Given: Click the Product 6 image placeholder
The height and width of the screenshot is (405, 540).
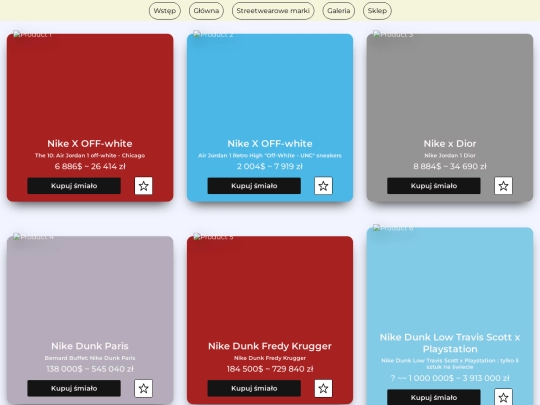Looking at the screenshot, I should (x=393, y=228).
